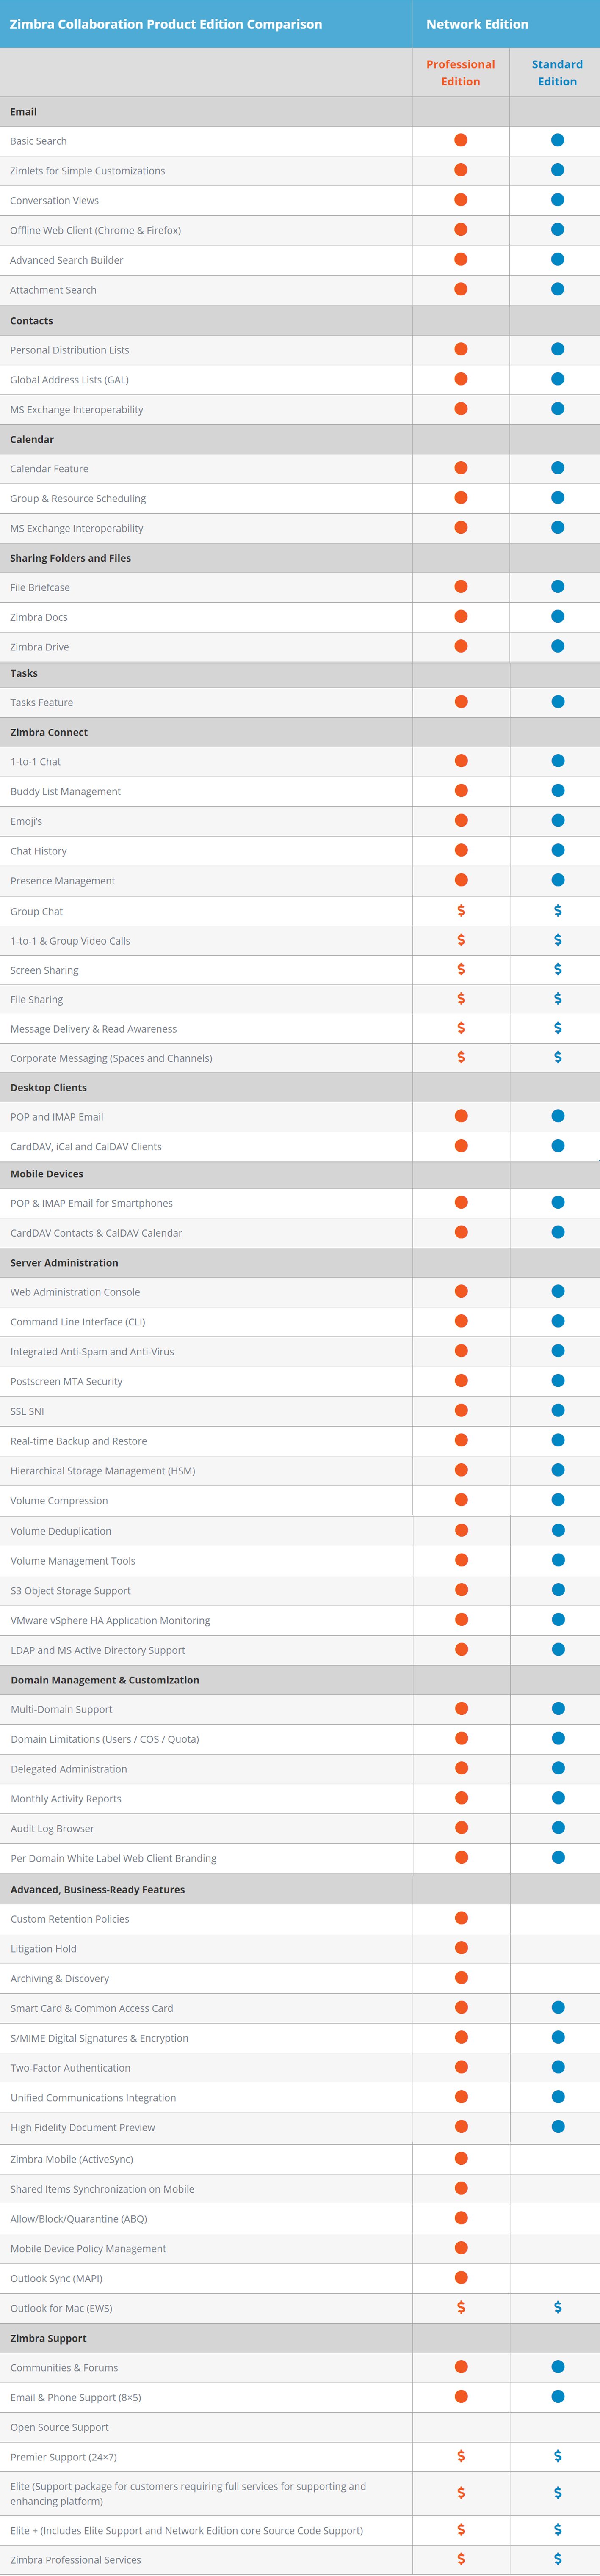Click Professional Edition orange dot for Basic Search
The image size is (600, 2576).
(461, 141)
